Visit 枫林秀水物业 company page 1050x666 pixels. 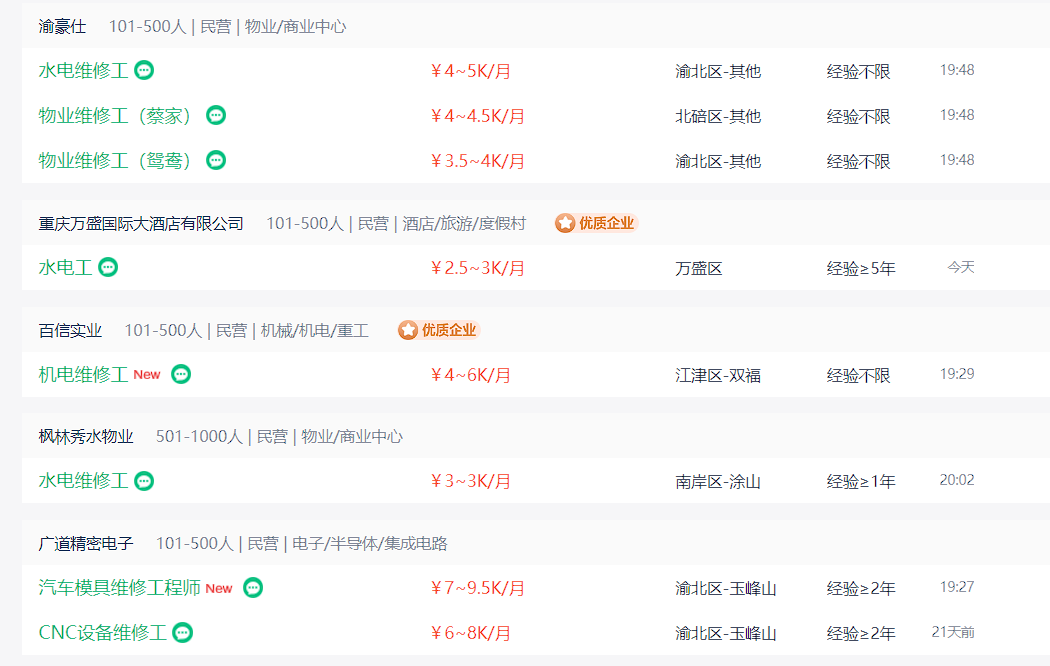point(86,437)
